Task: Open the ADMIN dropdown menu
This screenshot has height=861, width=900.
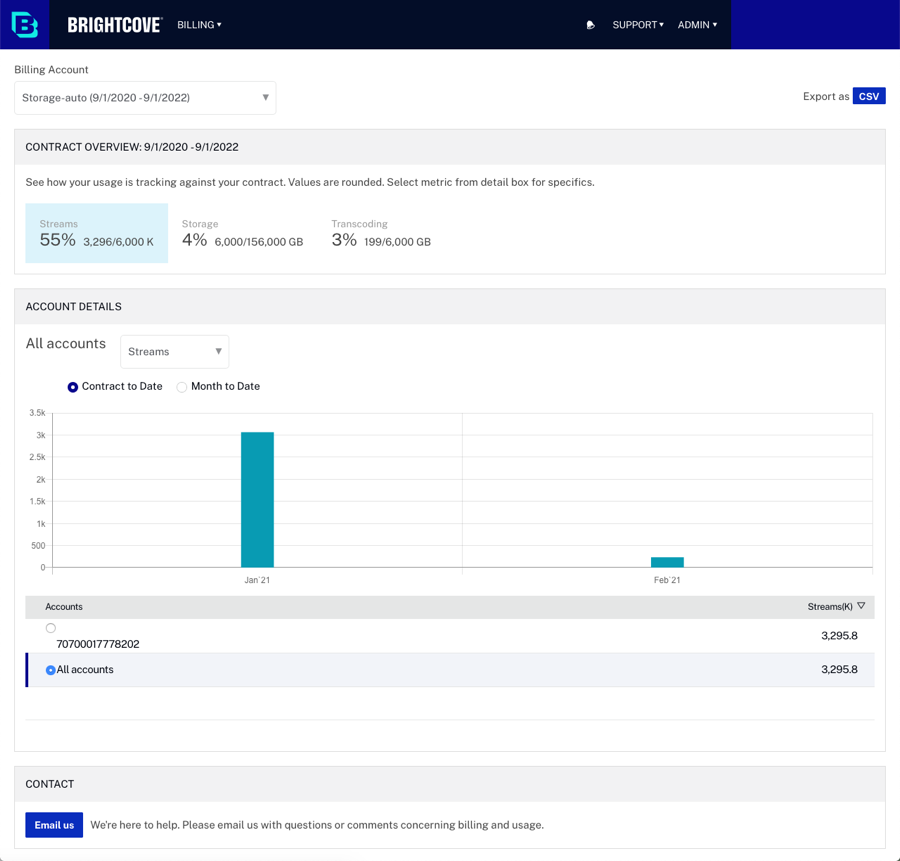Action: point(697,25)
